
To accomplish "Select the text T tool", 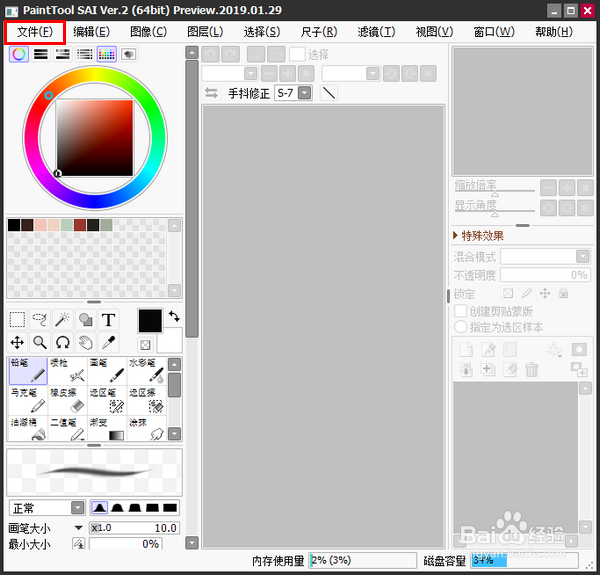I will tap(108, 319).
